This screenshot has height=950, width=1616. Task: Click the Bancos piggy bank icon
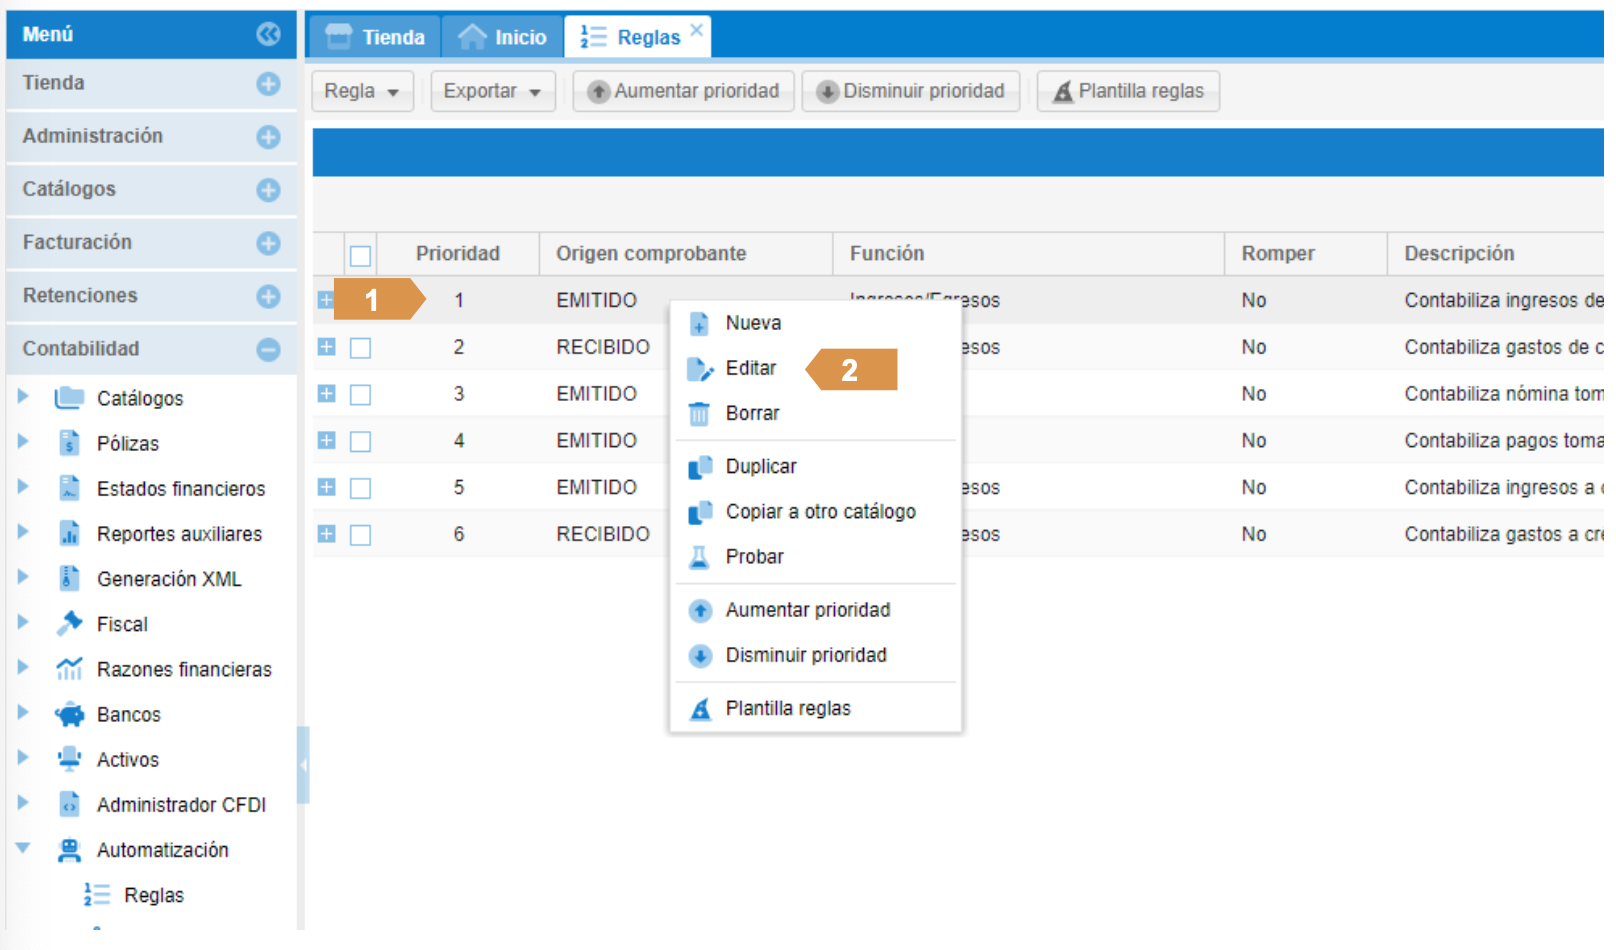(69, 714)
